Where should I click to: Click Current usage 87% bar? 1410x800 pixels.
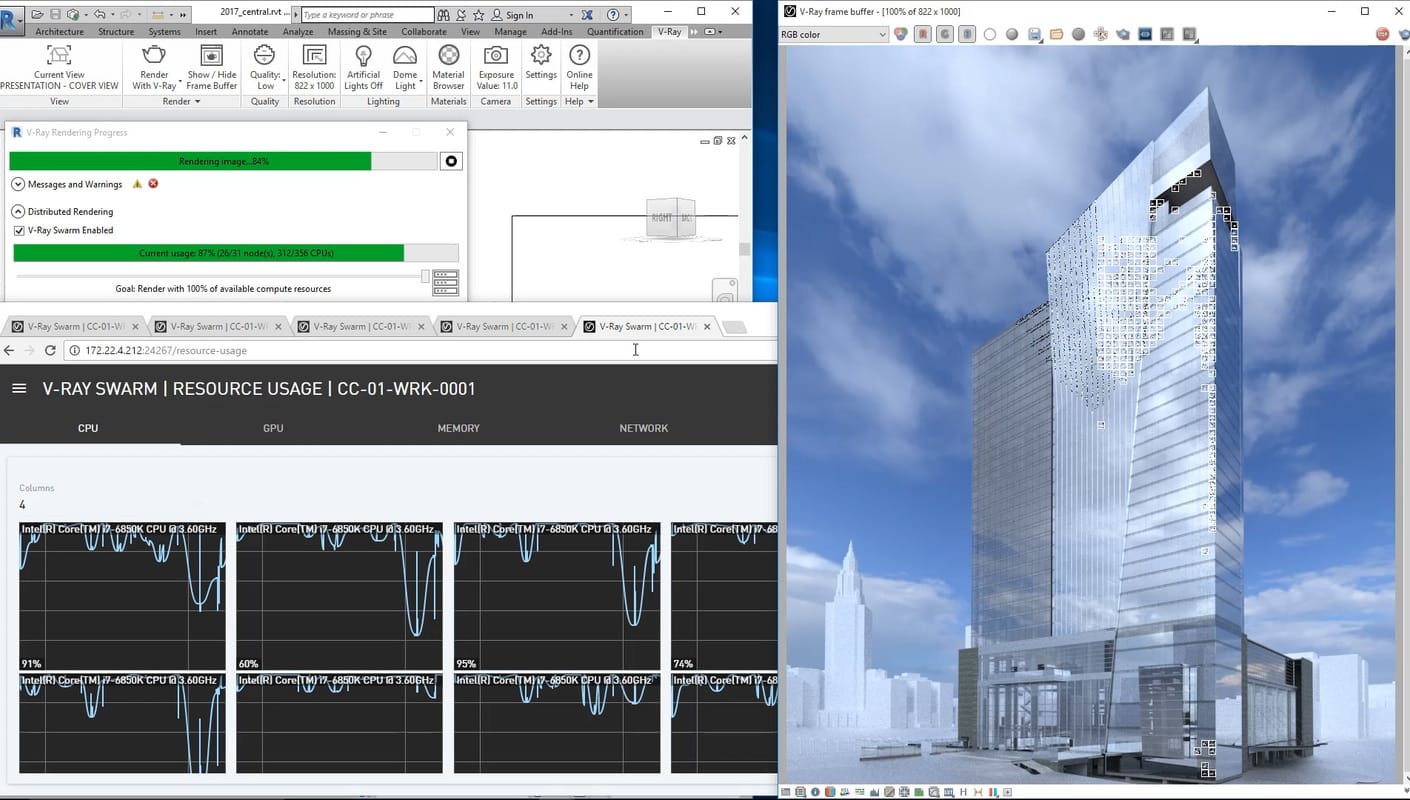coord(236,253)
